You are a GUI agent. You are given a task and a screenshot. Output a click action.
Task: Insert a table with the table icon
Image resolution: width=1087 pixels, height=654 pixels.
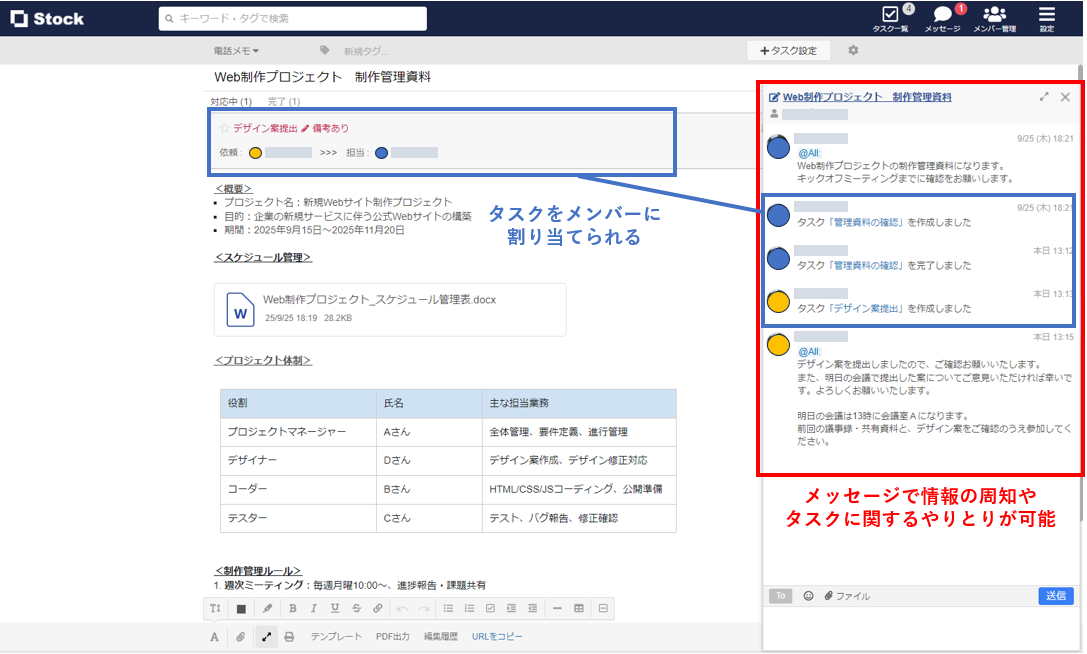pos(579,608)
